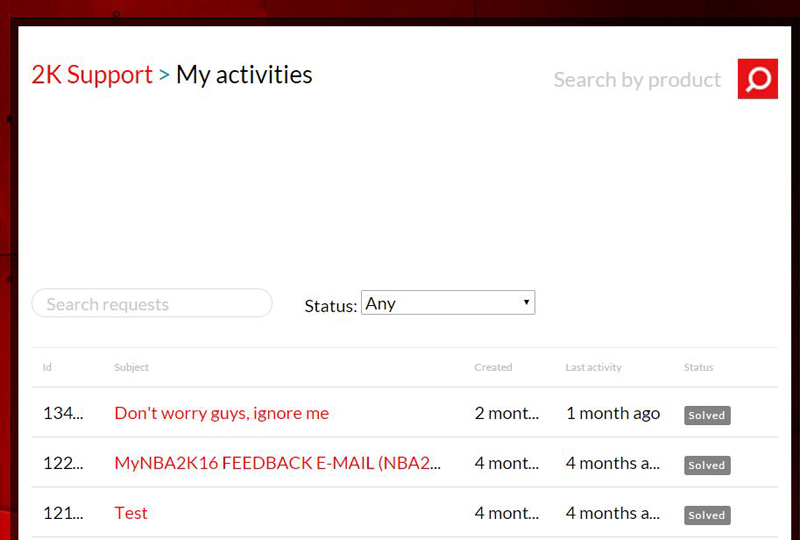Click request id 121...
The image size is (800, 540).
tap(63, 513)
